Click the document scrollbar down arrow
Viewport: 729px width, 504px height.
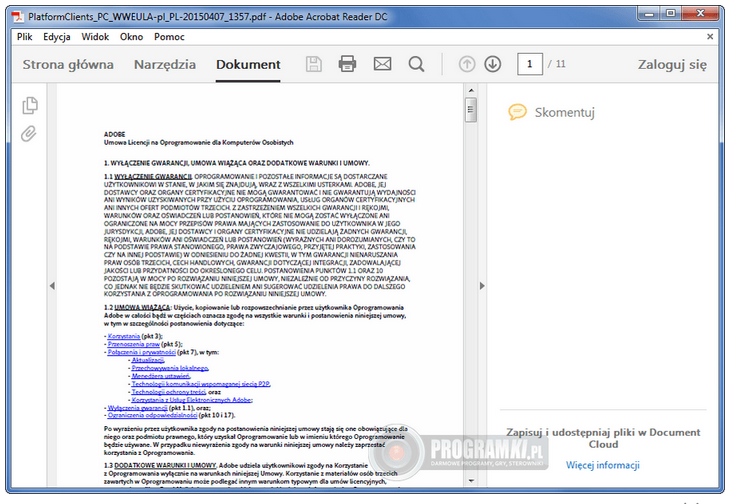tap(471, 481)
